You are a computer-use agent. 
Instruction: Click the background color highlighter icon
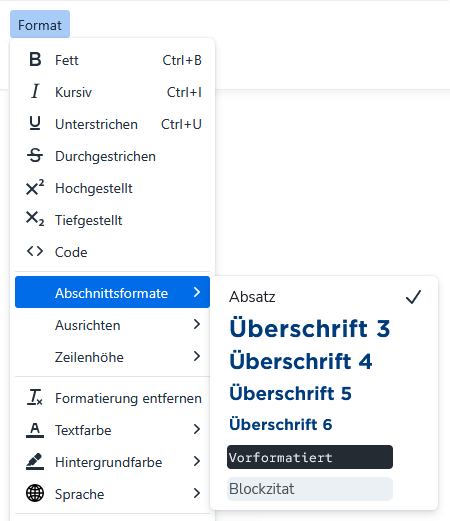pos(35,461)
